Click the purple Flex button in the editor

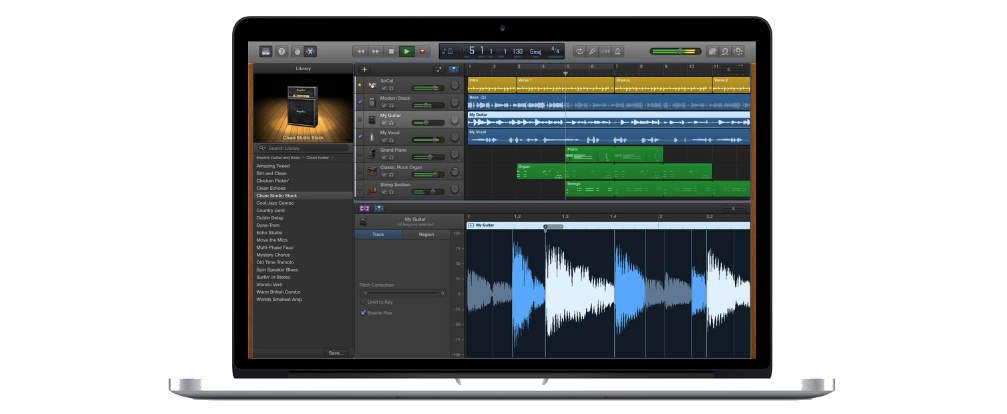pyautogui.click(x=365, y=209)
